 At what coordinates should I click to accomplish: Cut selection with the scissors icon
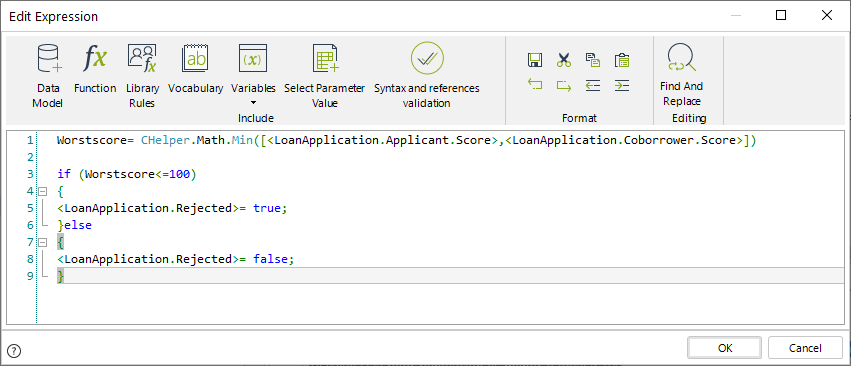[564, 60]
